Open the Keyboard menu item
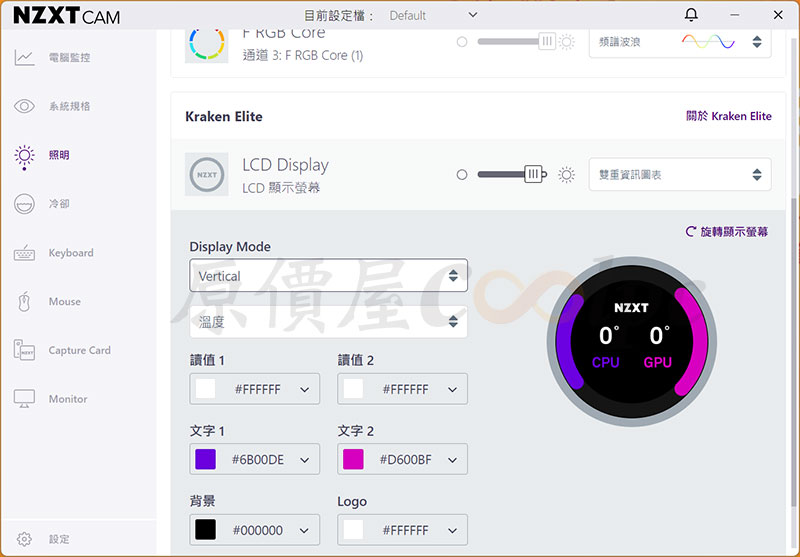The height and width of the screenshot is (557, 800). click(71, 253)
